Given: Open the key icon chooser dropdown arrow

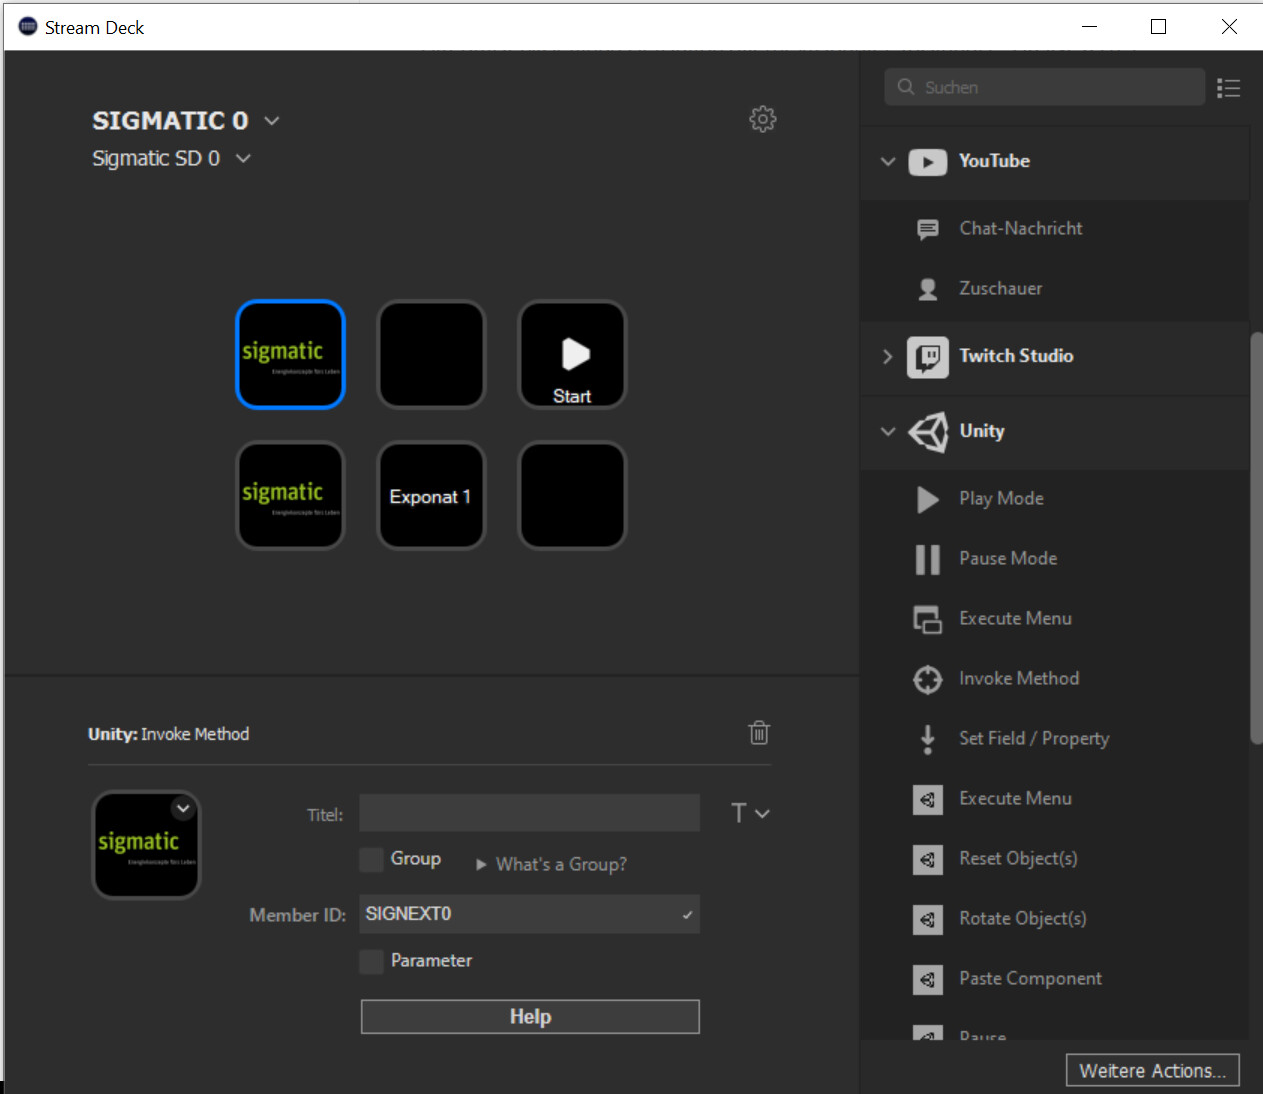Looking at the screenshot, I should (x=183, y=808).
